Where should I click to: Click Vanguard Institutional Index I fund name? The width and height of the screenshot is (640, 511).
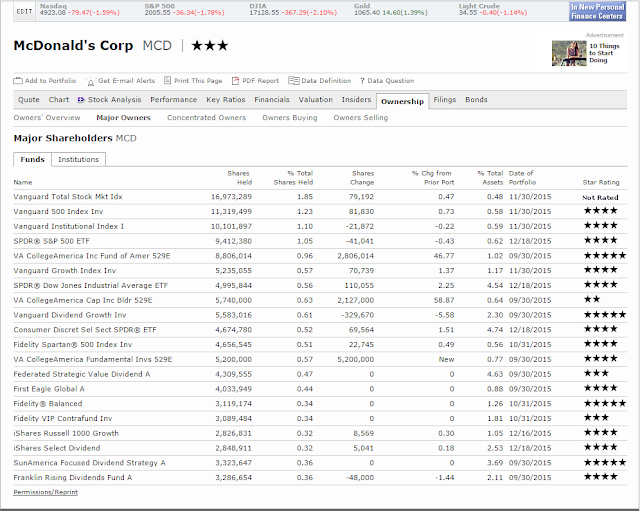[69, 226]
